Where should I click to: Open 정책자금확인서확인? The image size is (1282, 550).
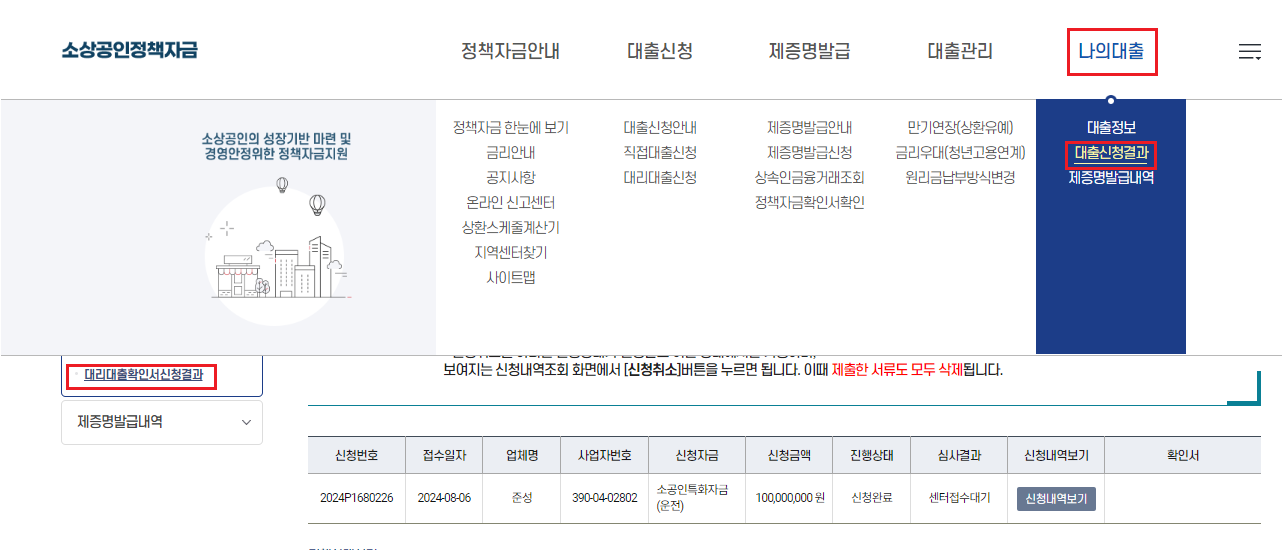coord(810,203)
